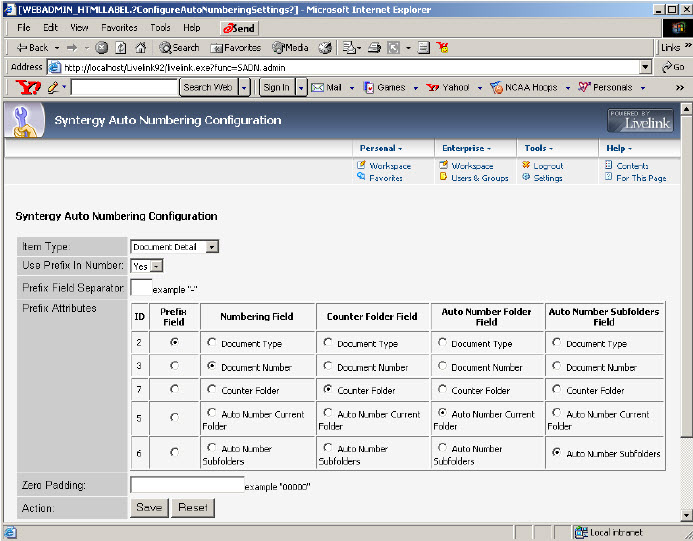Select Prefix Field radio for ID 7
The image size is (693, 541).
(x=175, y=390)
